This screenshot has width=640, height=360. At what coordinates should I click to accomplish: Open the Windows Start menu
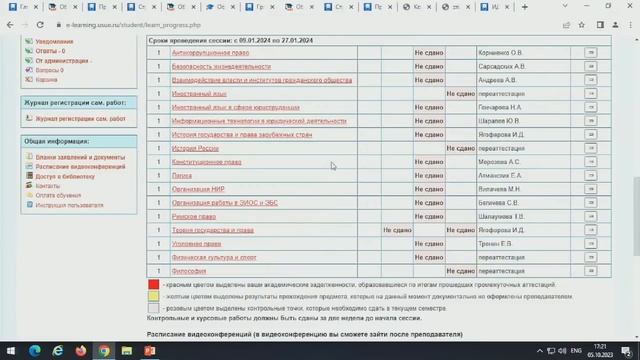[x=11, y=351]
